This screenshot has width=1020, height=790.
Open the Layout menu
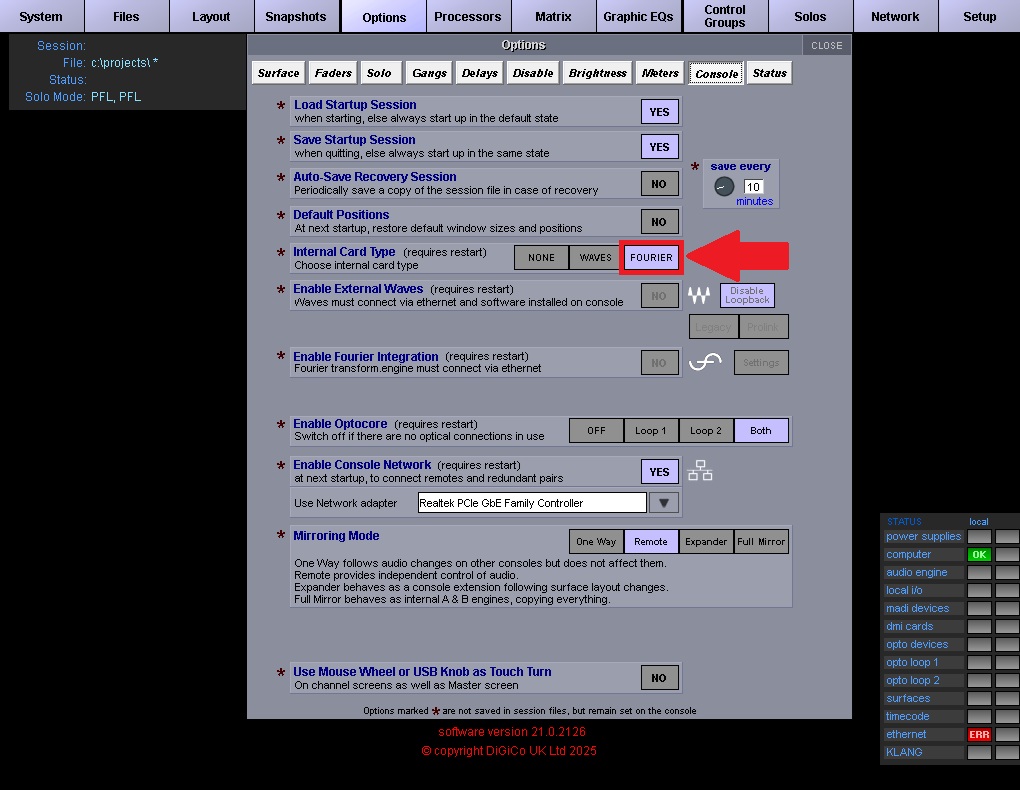point(211,16)
